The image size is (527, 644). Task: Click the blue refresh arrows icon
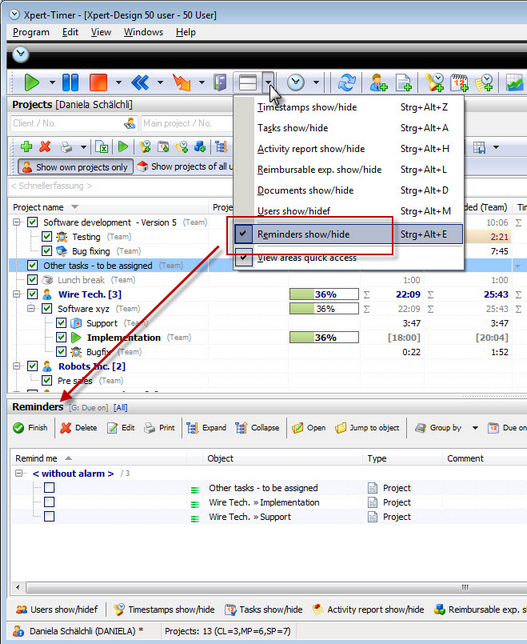coord(346,82)
